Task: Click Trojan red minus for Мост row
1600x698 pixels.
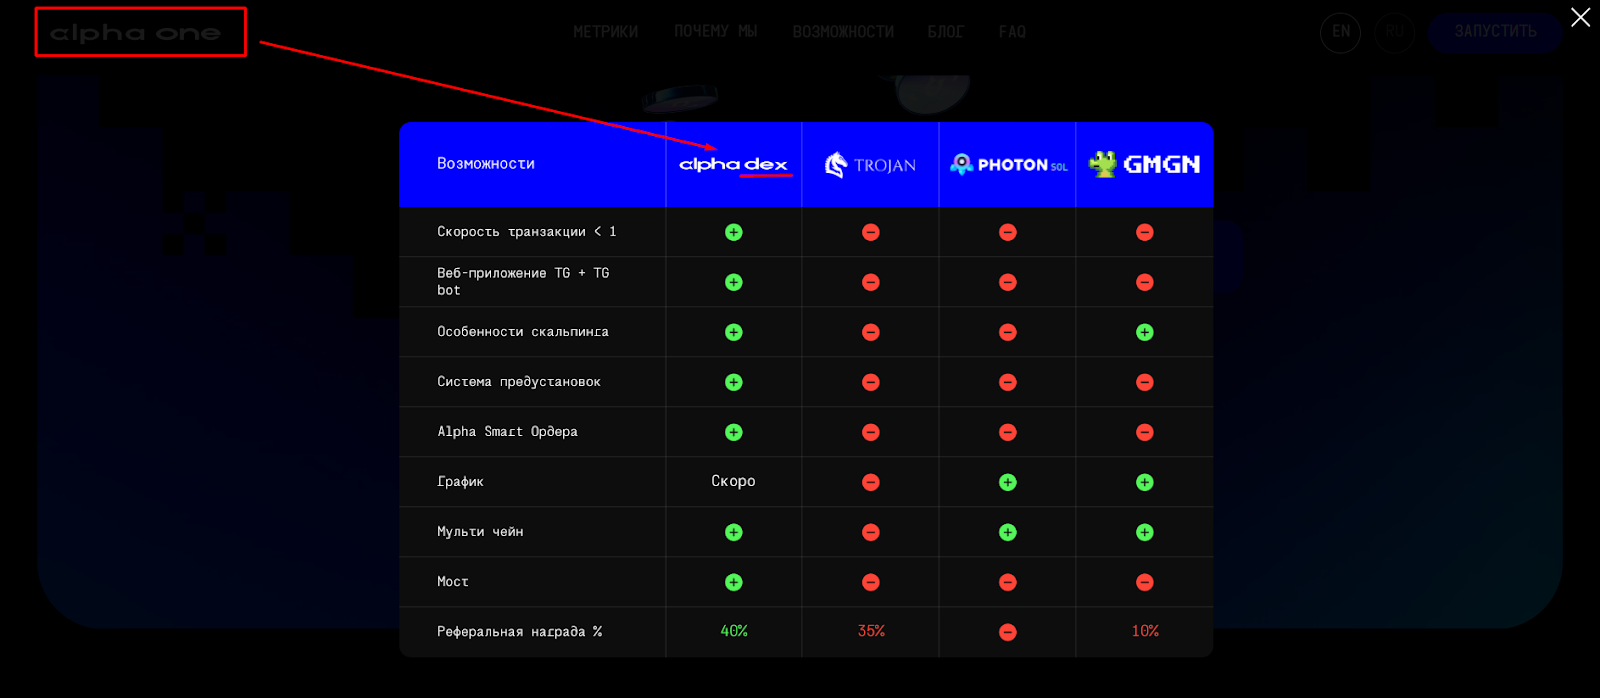Action: tap(871, 582)
